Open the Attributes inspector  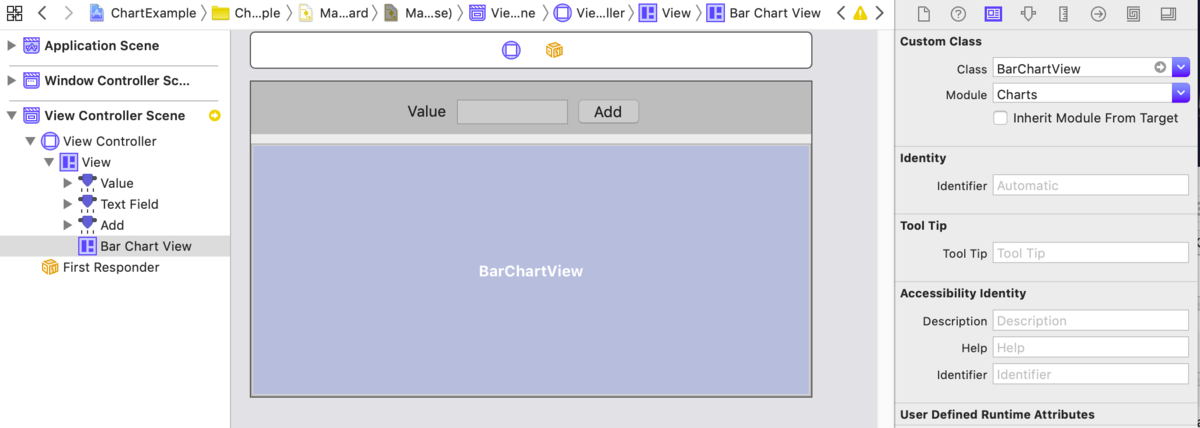coord(1028,13)
